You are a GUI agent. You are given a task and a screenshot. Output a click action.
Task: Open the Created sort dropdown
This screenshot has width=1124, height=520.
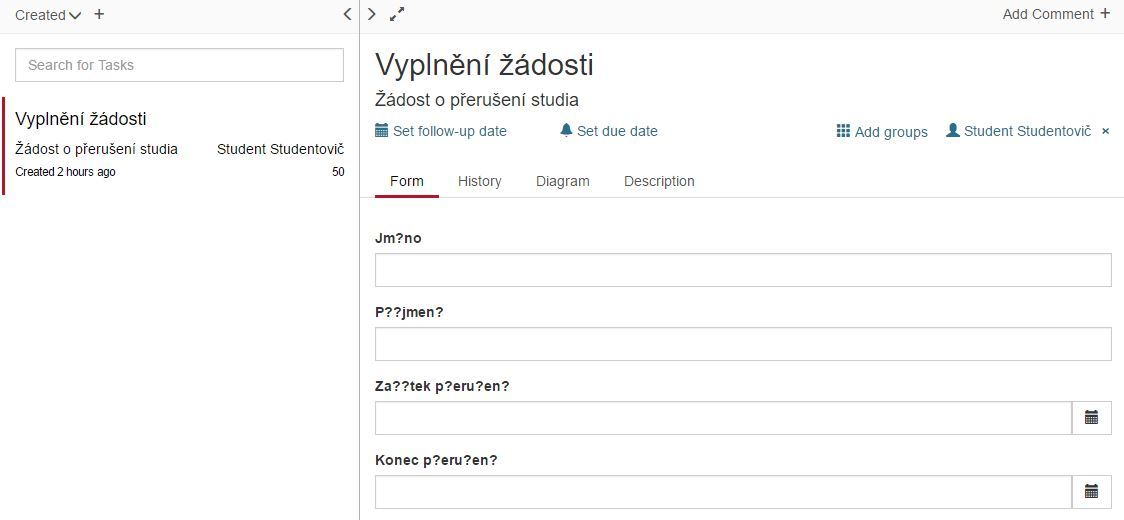pyautogui.click(x=48, y=15)
